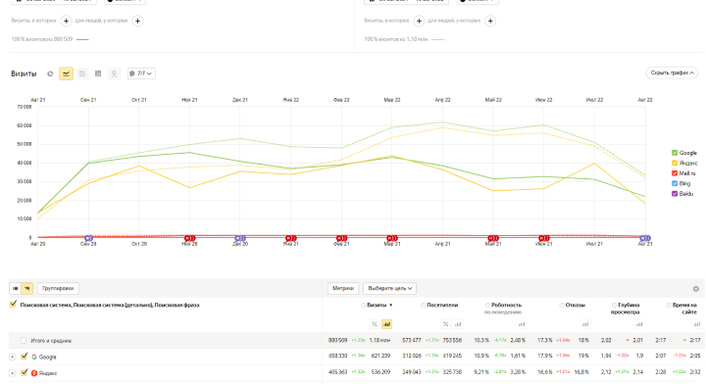This screenshot has width=706, height=384.
Task: Add visit condition to left segment
Action: tap(66, 21)
